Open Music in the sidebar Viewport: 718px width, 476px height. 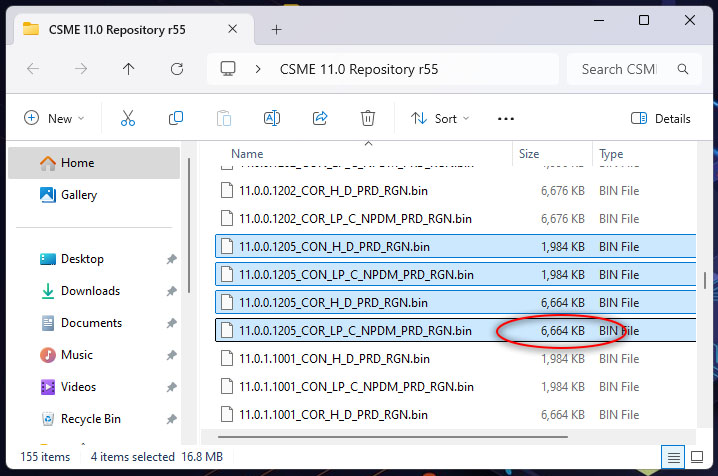click(94, 355)
